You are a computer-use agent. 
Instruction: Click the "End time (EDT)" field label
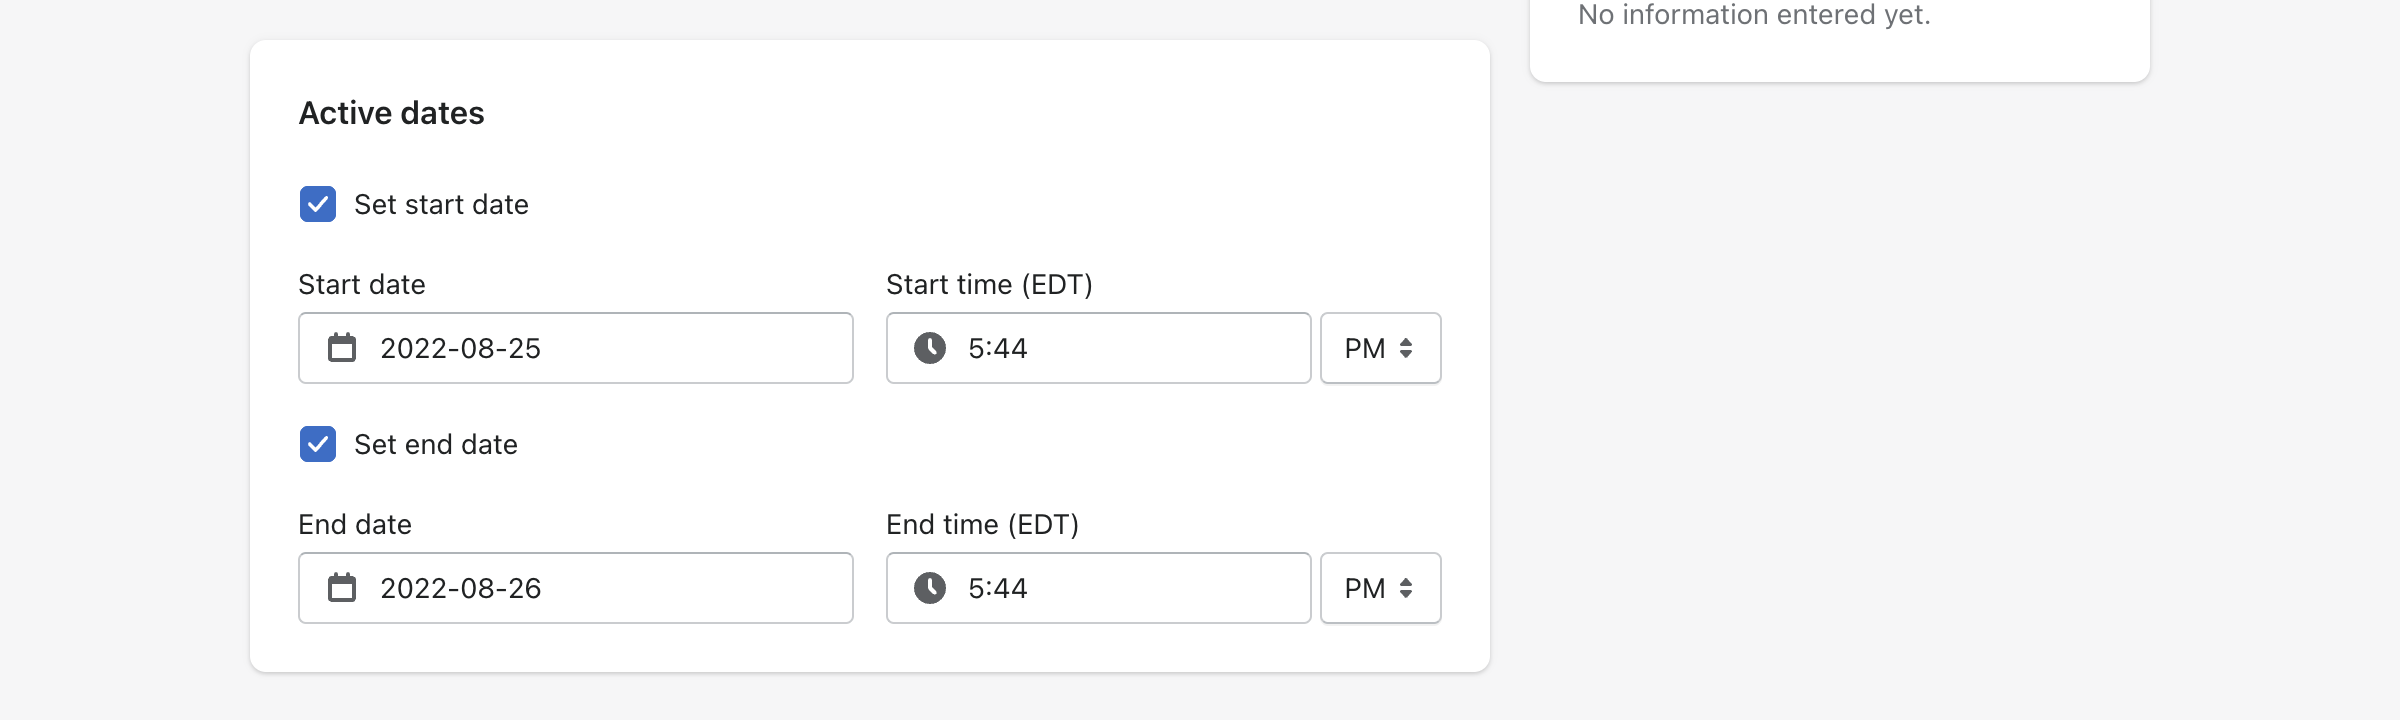pos(982,525)
